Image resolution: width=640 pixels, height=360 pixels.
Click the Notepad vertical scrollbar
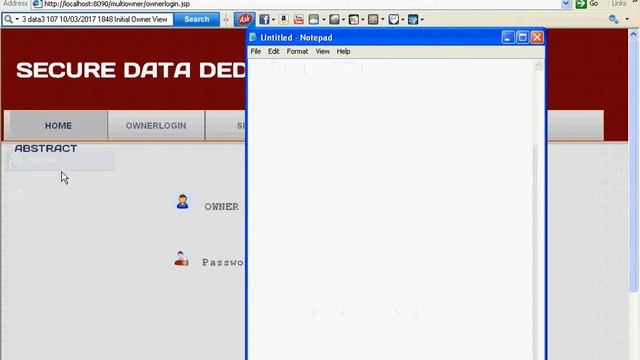pos(538,210)
